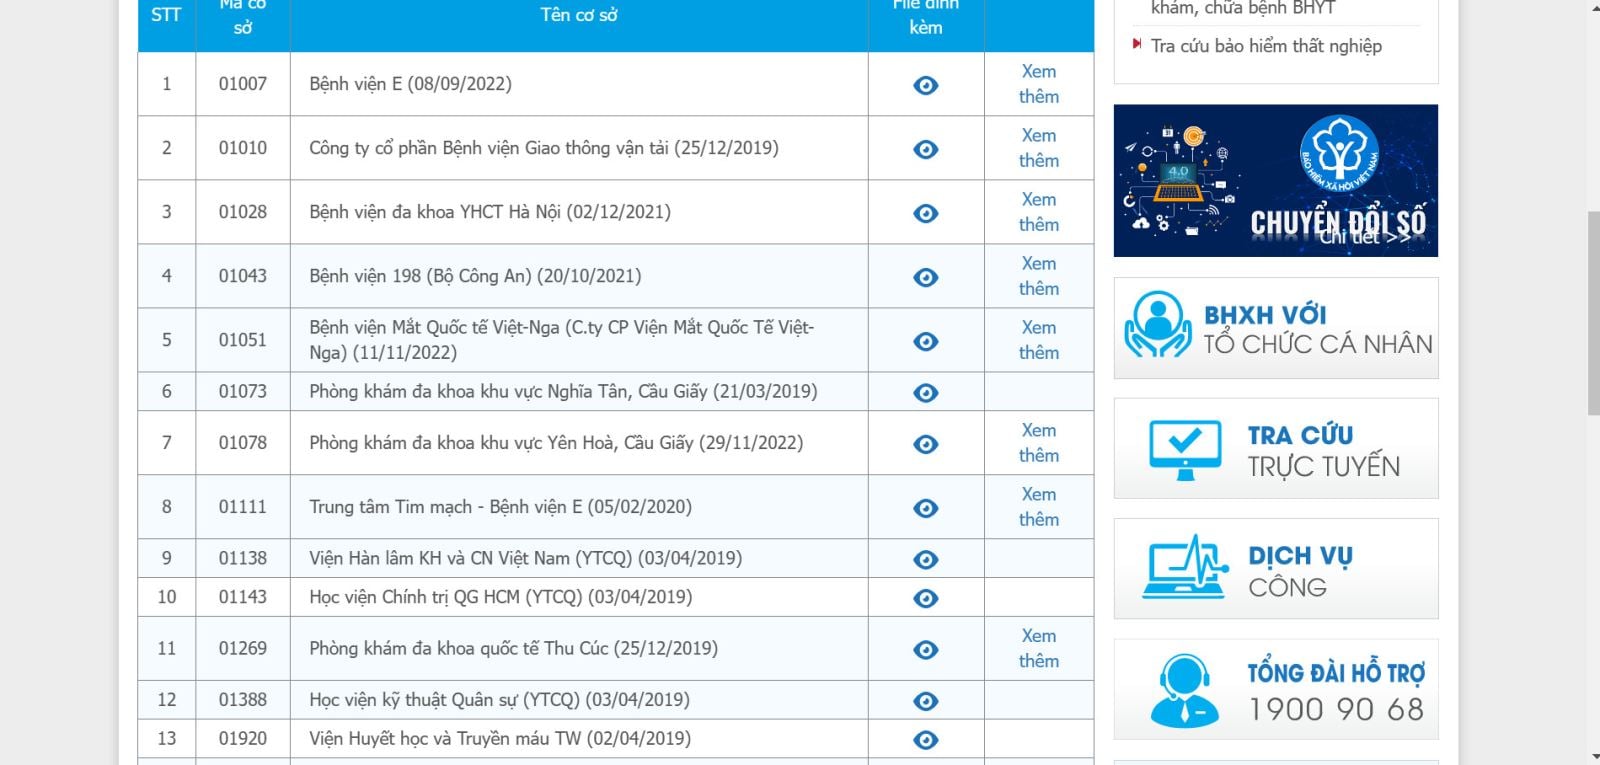1600x765 pixels.
Task: Click the page vertical scrollbar thumb
Action: coord(1592,313)
